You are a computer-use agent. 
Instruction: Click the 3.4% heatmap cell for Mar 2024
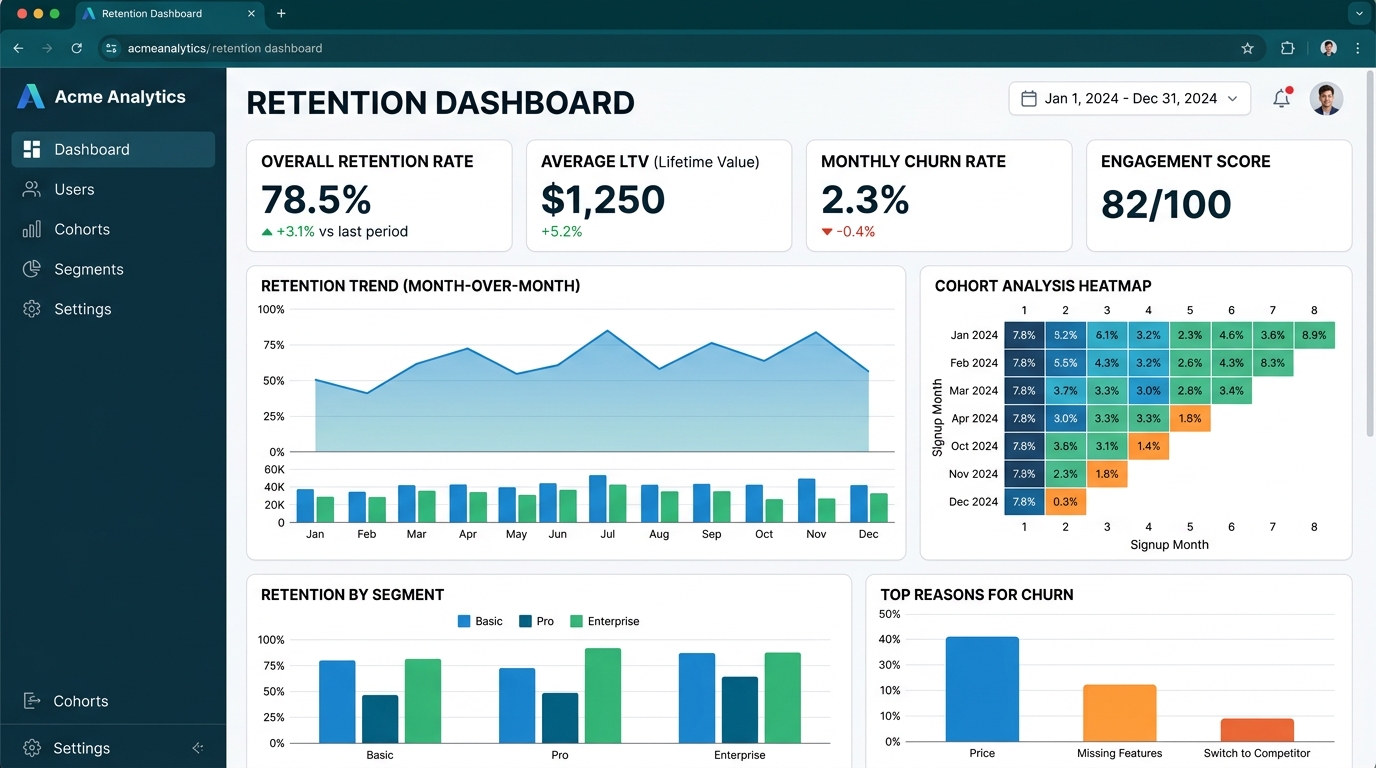(x=1231, y=391)
